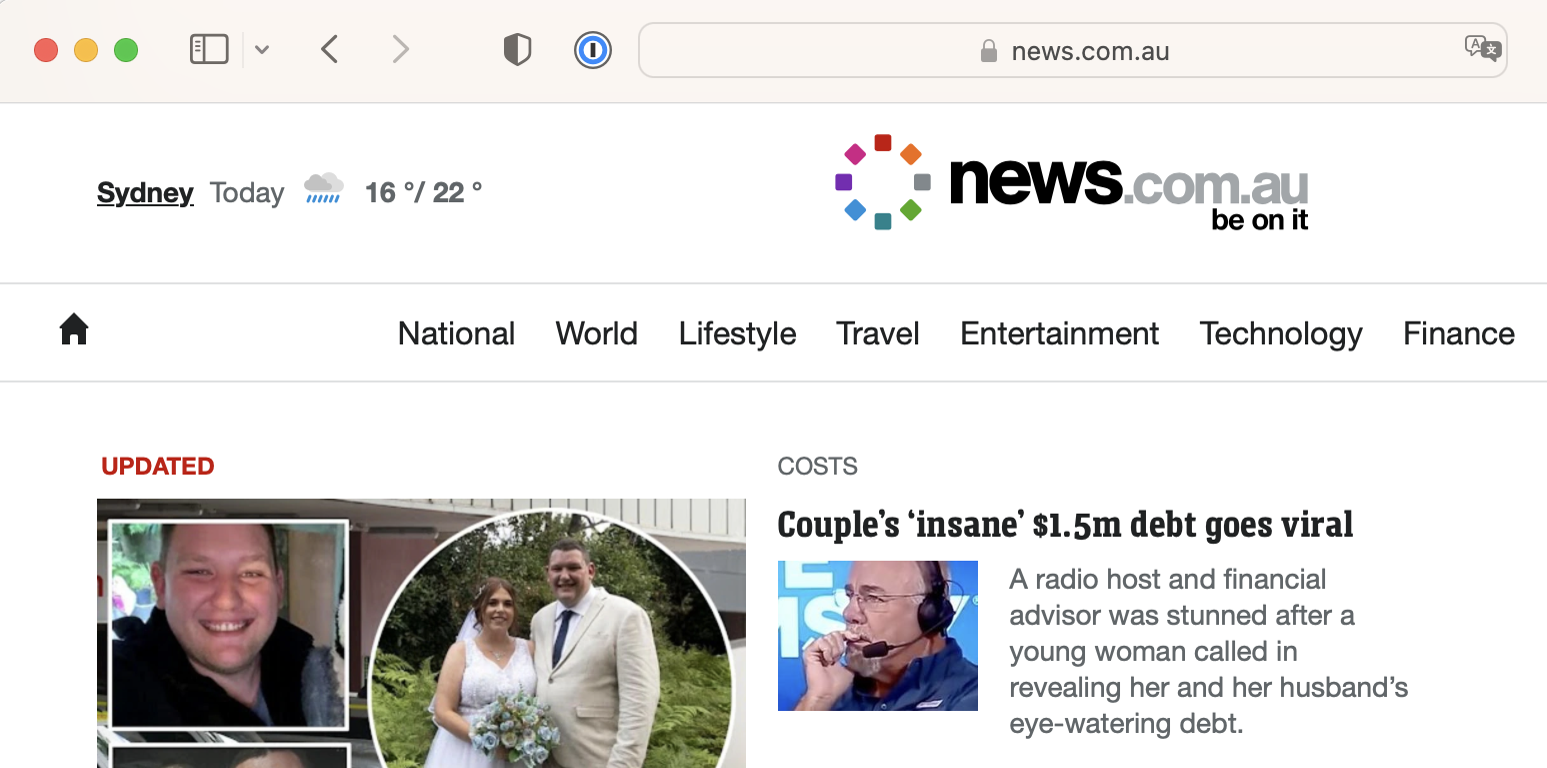Image resolution: width=1547 pixels, height=768 pixels.
Task: Open the Technology section
Action: [x=1281, y=334]
